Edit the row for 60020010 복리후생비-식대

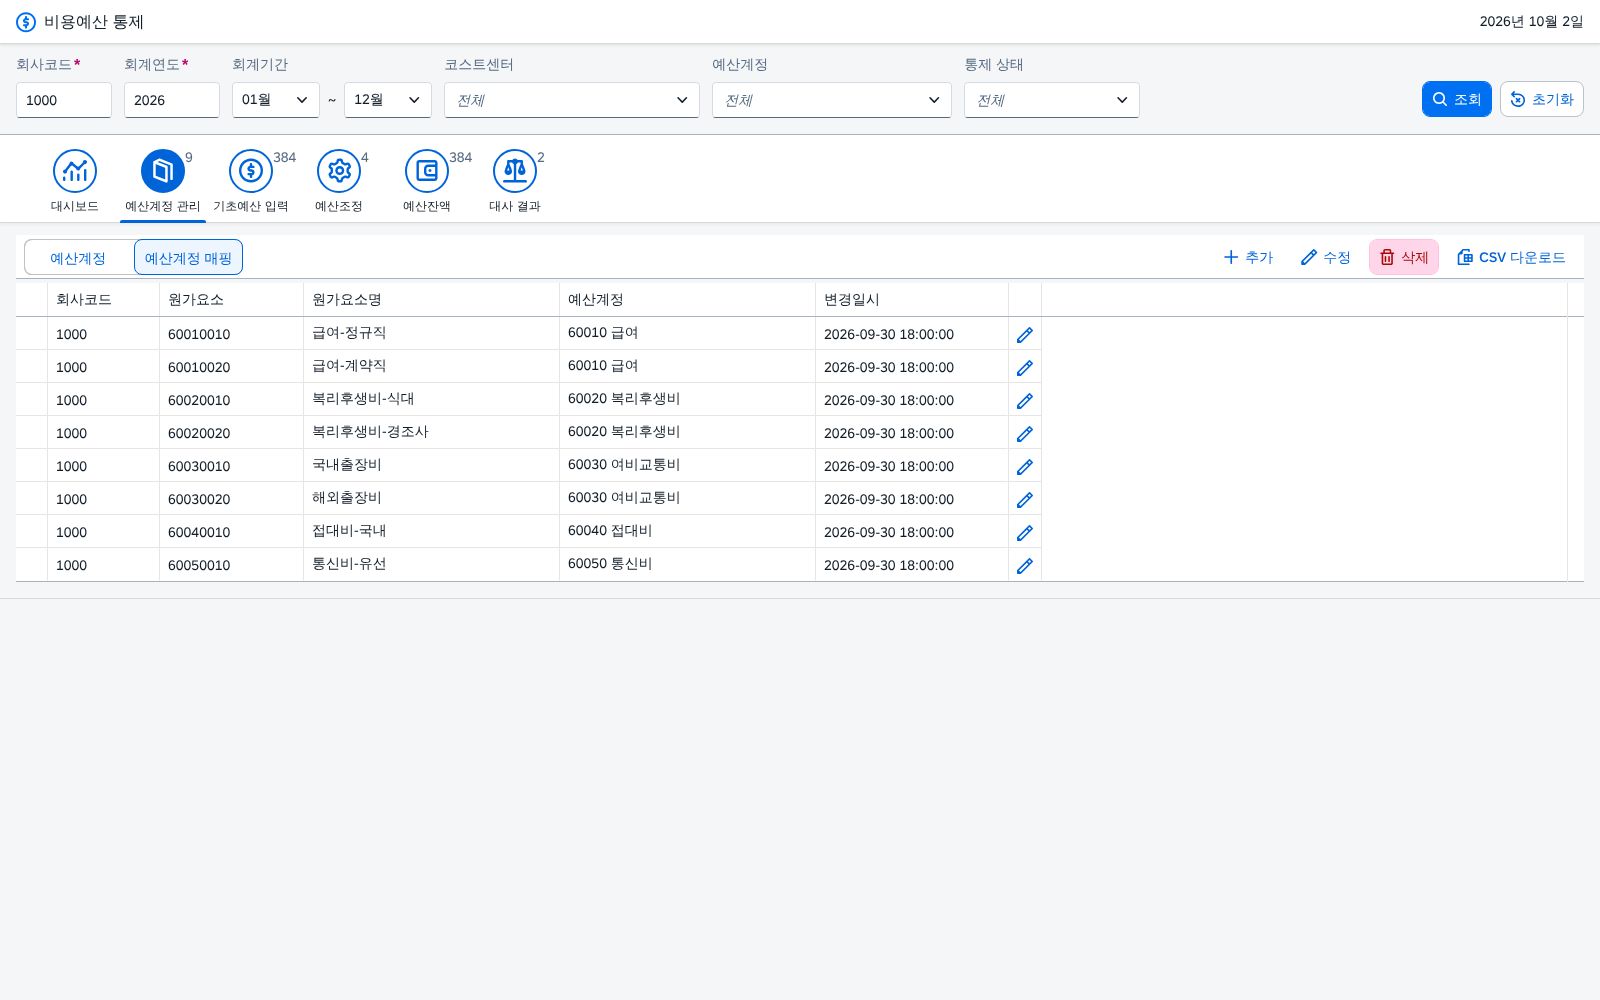(x=1025, y=401)
